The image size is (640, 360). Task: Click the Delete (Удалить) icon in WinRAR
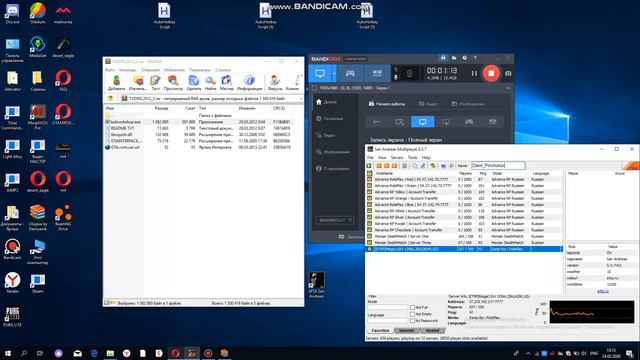tap(194, 82)
